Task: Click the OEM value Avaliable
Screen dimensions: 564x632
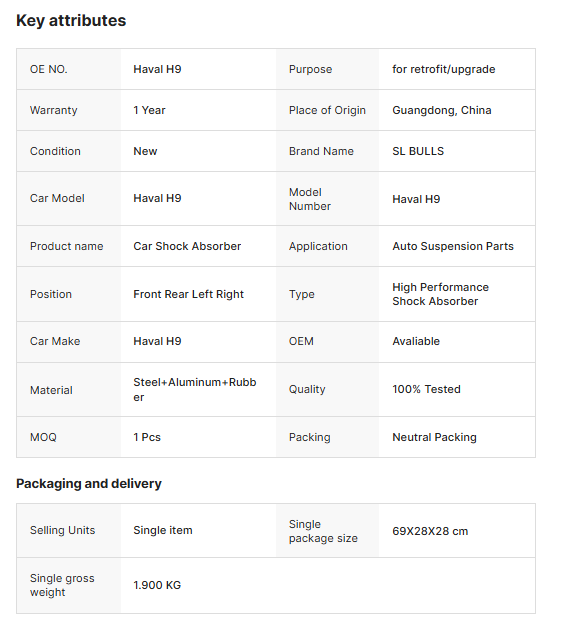Action: (416, 341)
